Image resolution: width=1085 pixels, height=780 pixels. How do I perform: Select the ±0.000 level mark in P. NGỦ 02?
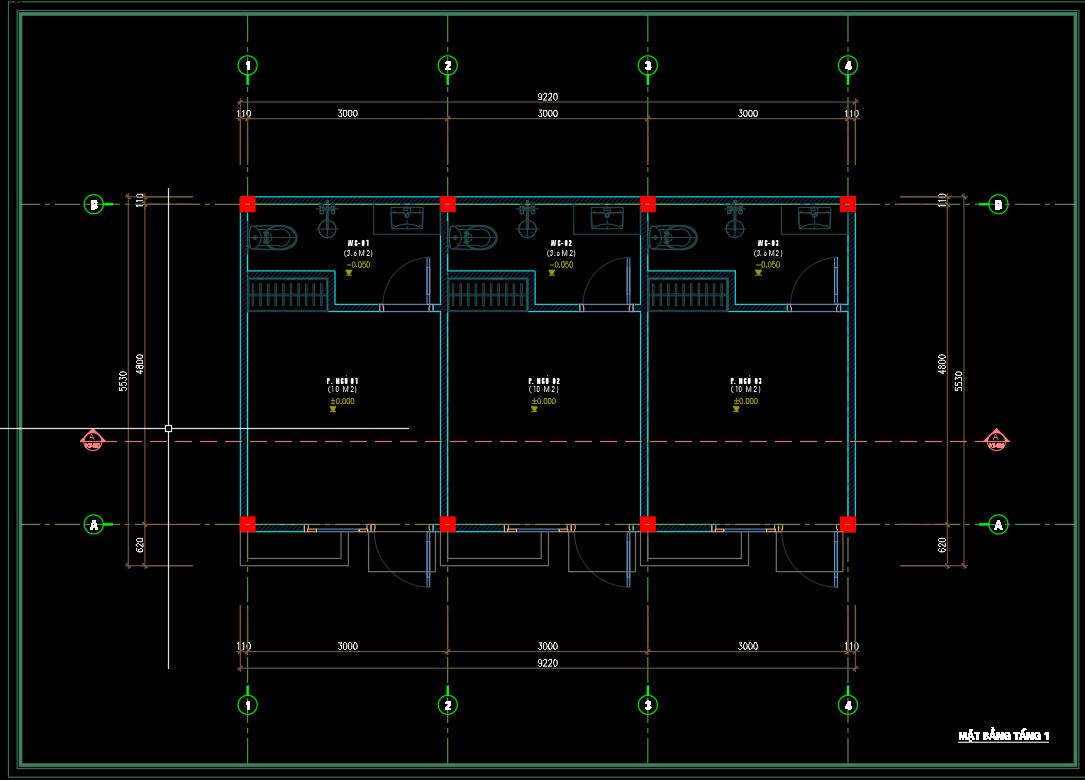(x=544, y=401)
